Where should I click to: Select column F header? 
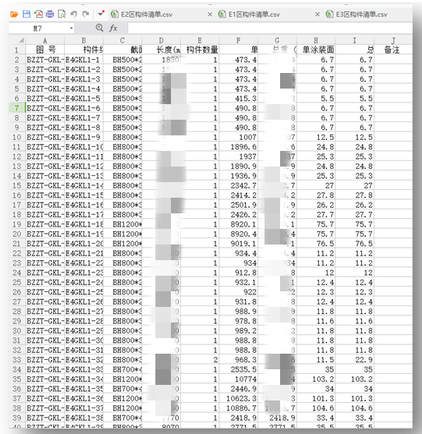(238, 40)
